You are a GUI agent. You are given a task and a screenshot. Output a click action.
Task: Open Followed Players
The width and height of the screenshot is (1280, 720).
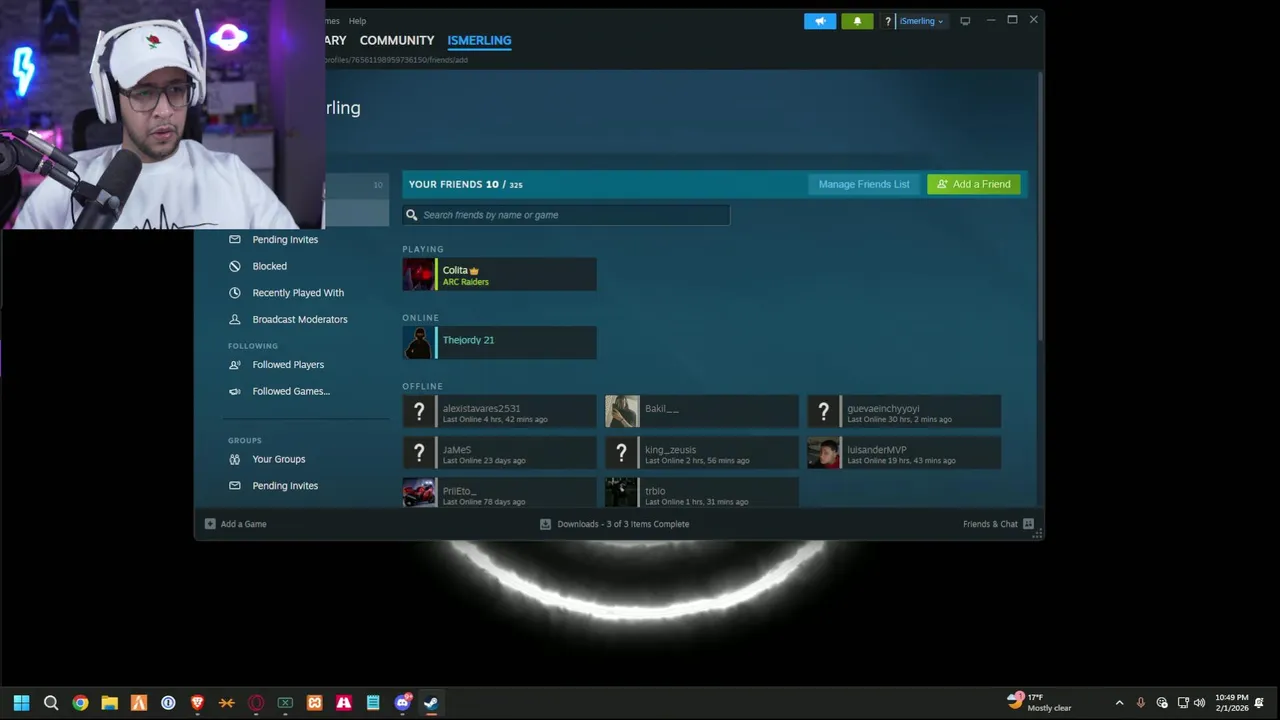tap(288, 365)
